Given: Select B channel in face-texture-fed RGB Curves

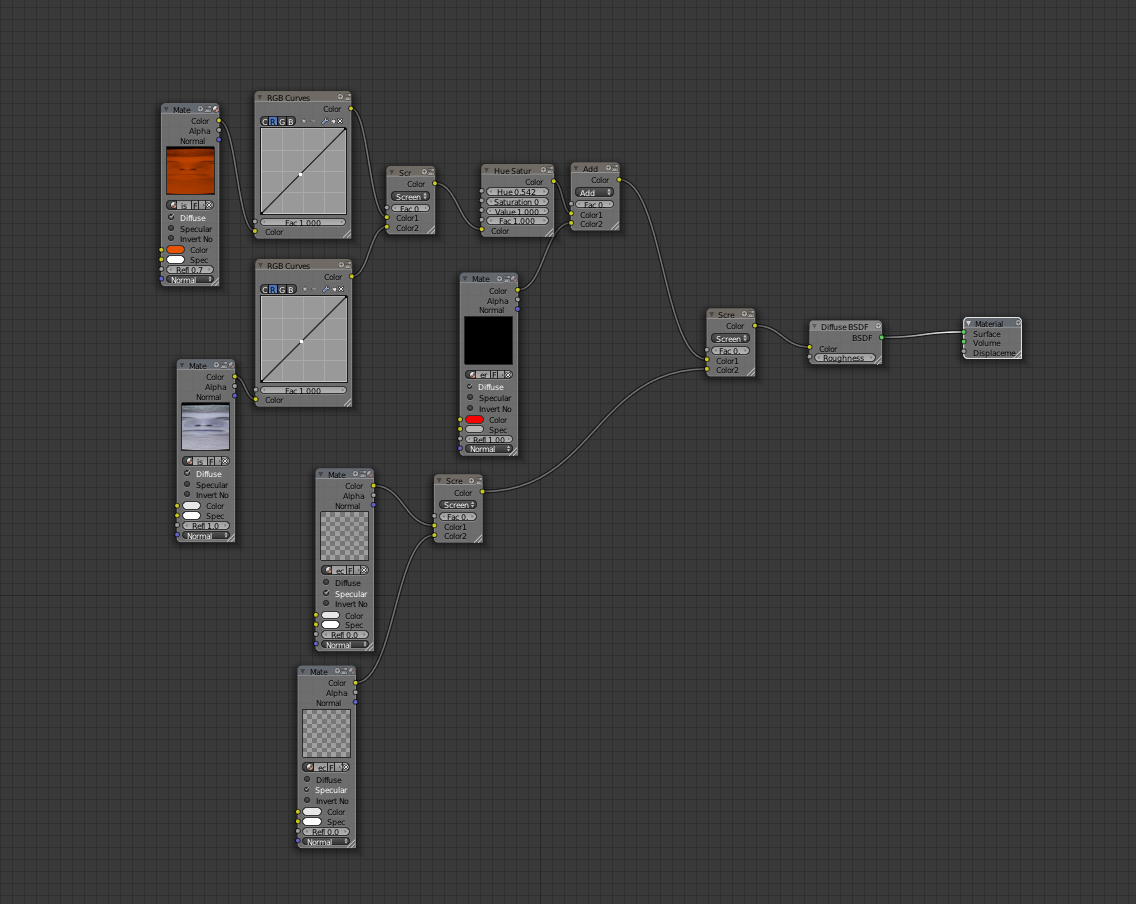Looking at the screenshot, I should coord(291,289).
